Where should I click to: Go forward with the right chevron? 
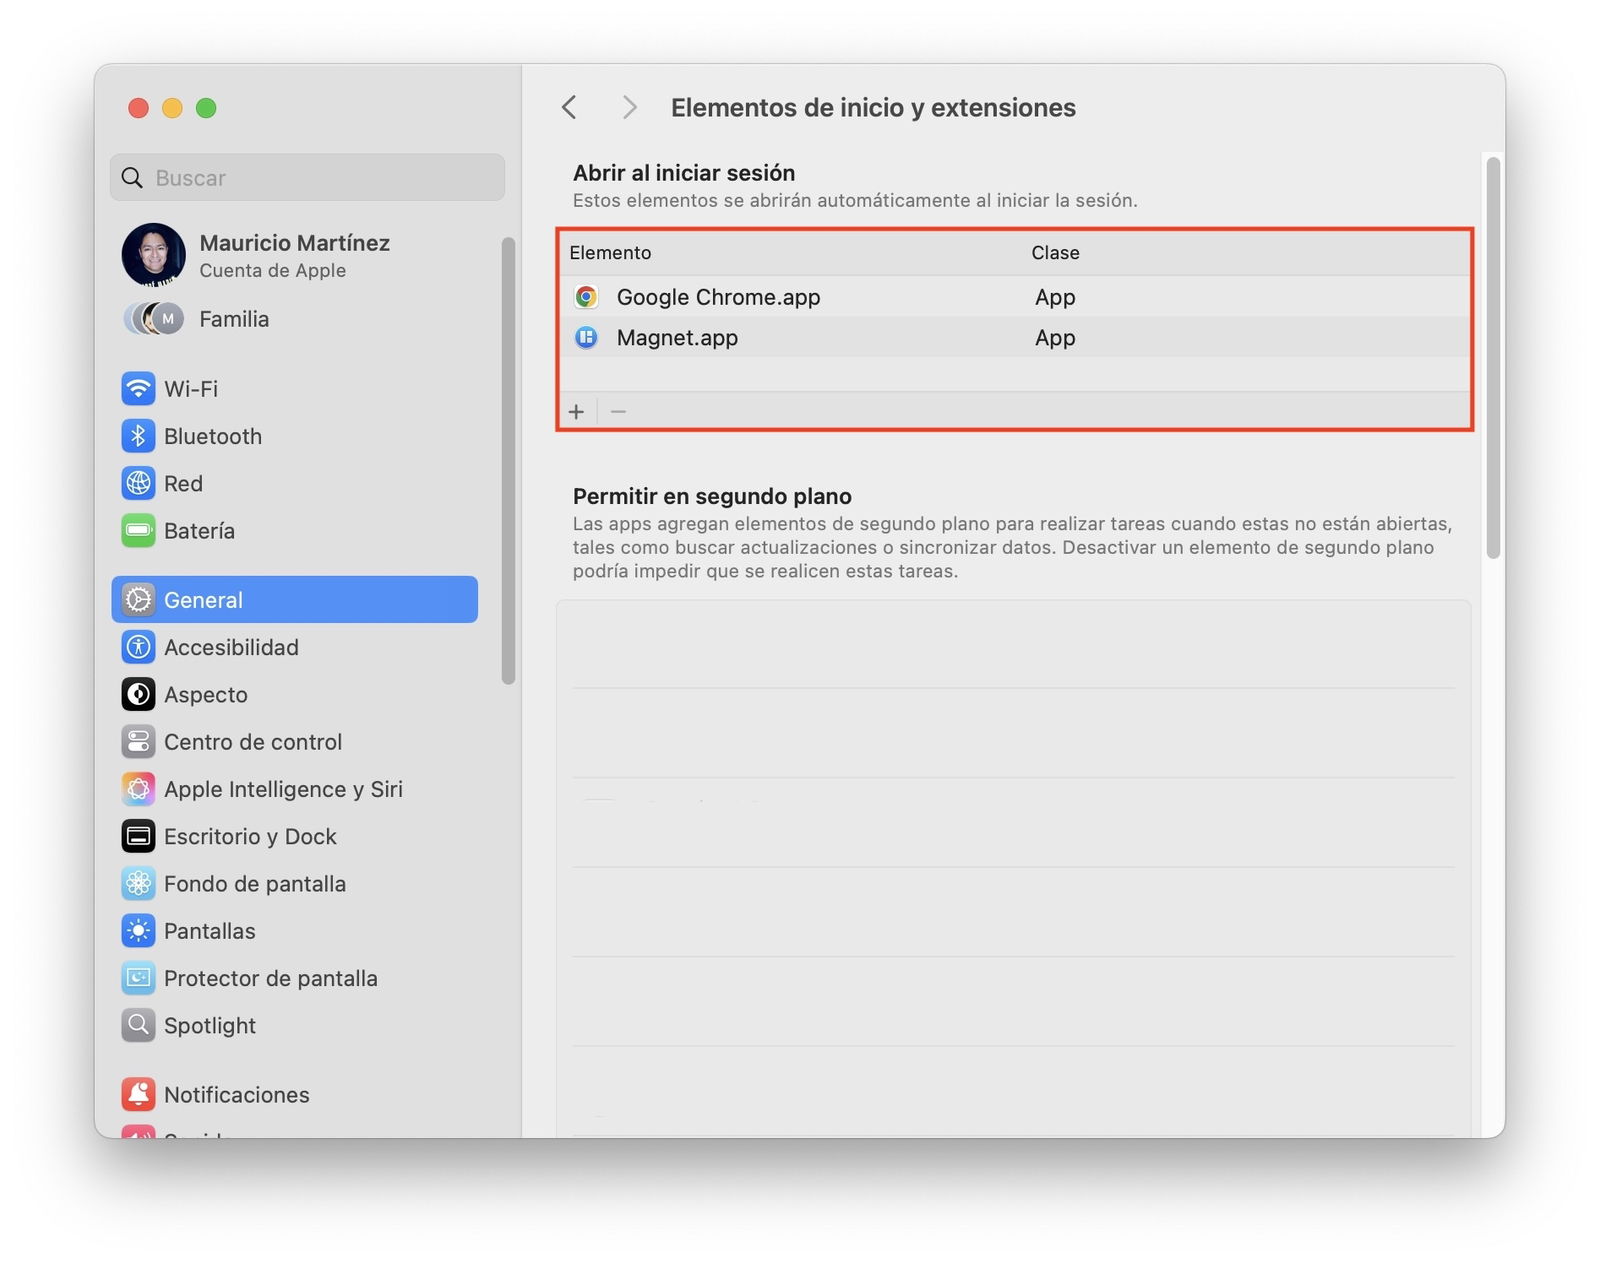click(x=629, y=107)
